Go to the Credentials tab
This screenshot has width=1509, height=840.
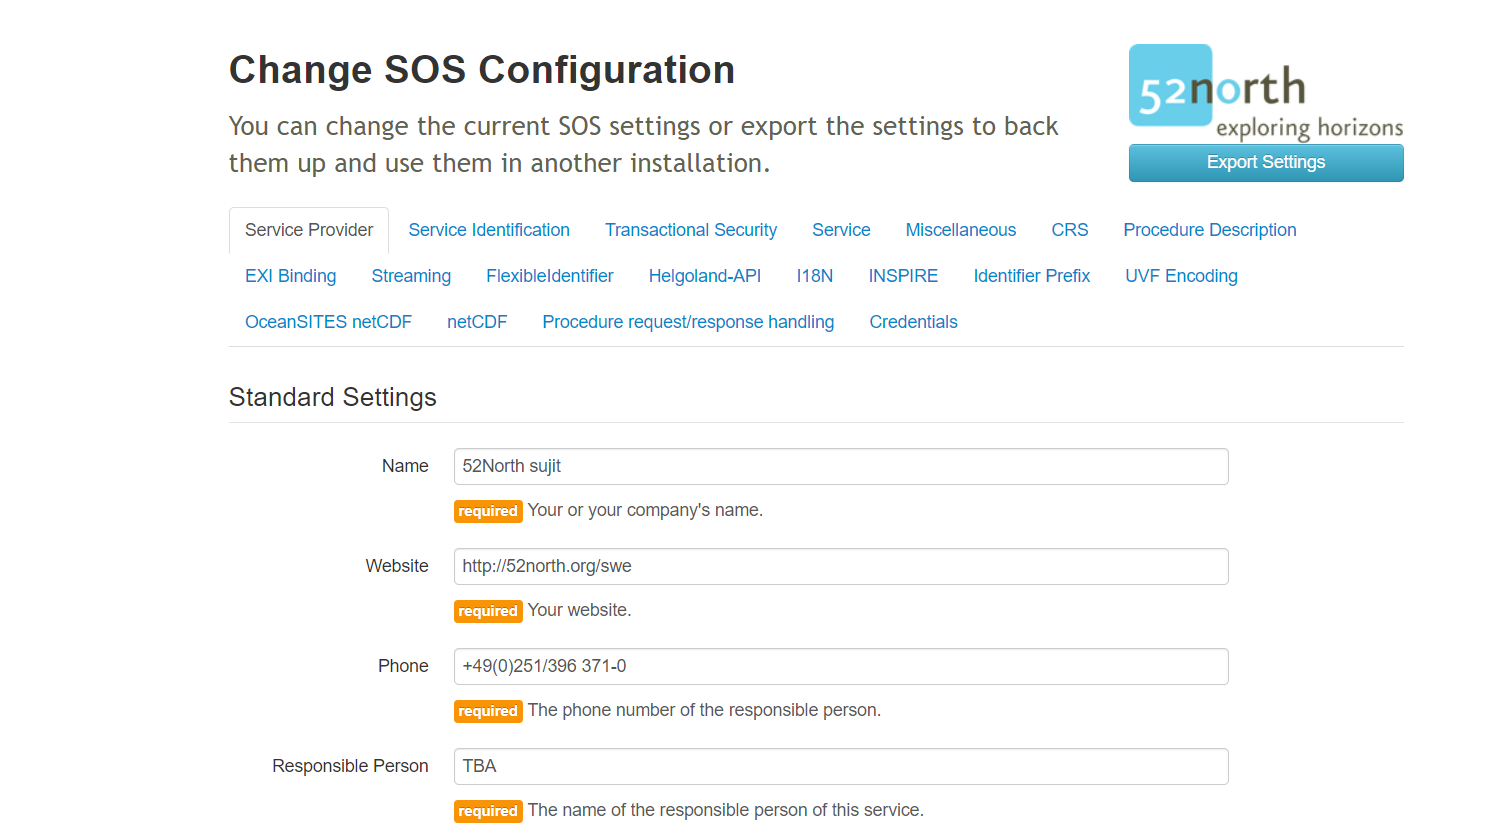914,322
